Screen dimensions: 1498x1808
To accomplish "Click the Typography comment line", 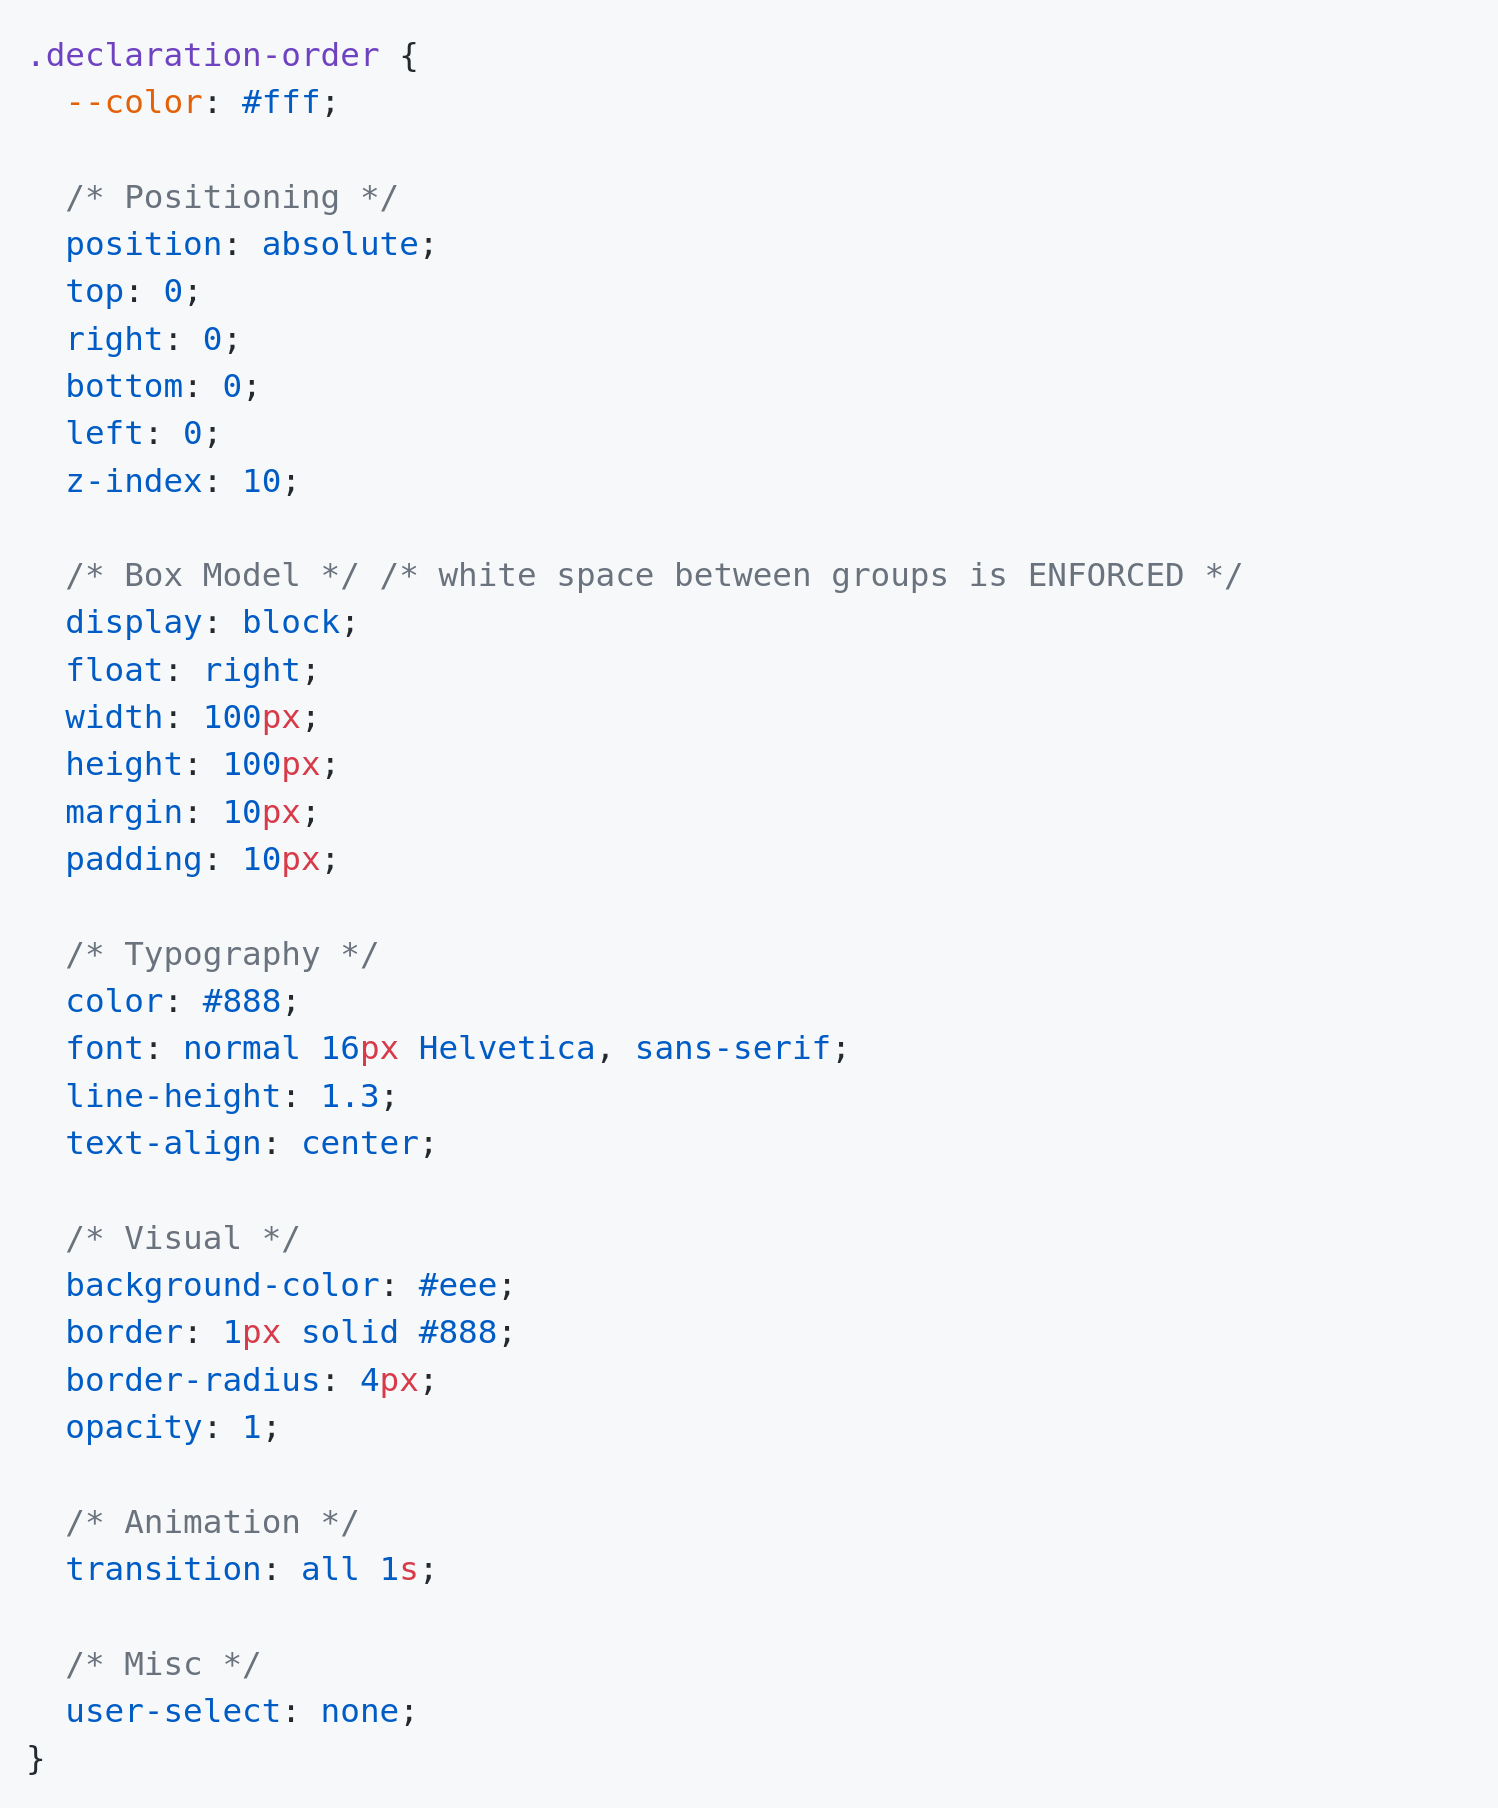I will click(222, 954).
